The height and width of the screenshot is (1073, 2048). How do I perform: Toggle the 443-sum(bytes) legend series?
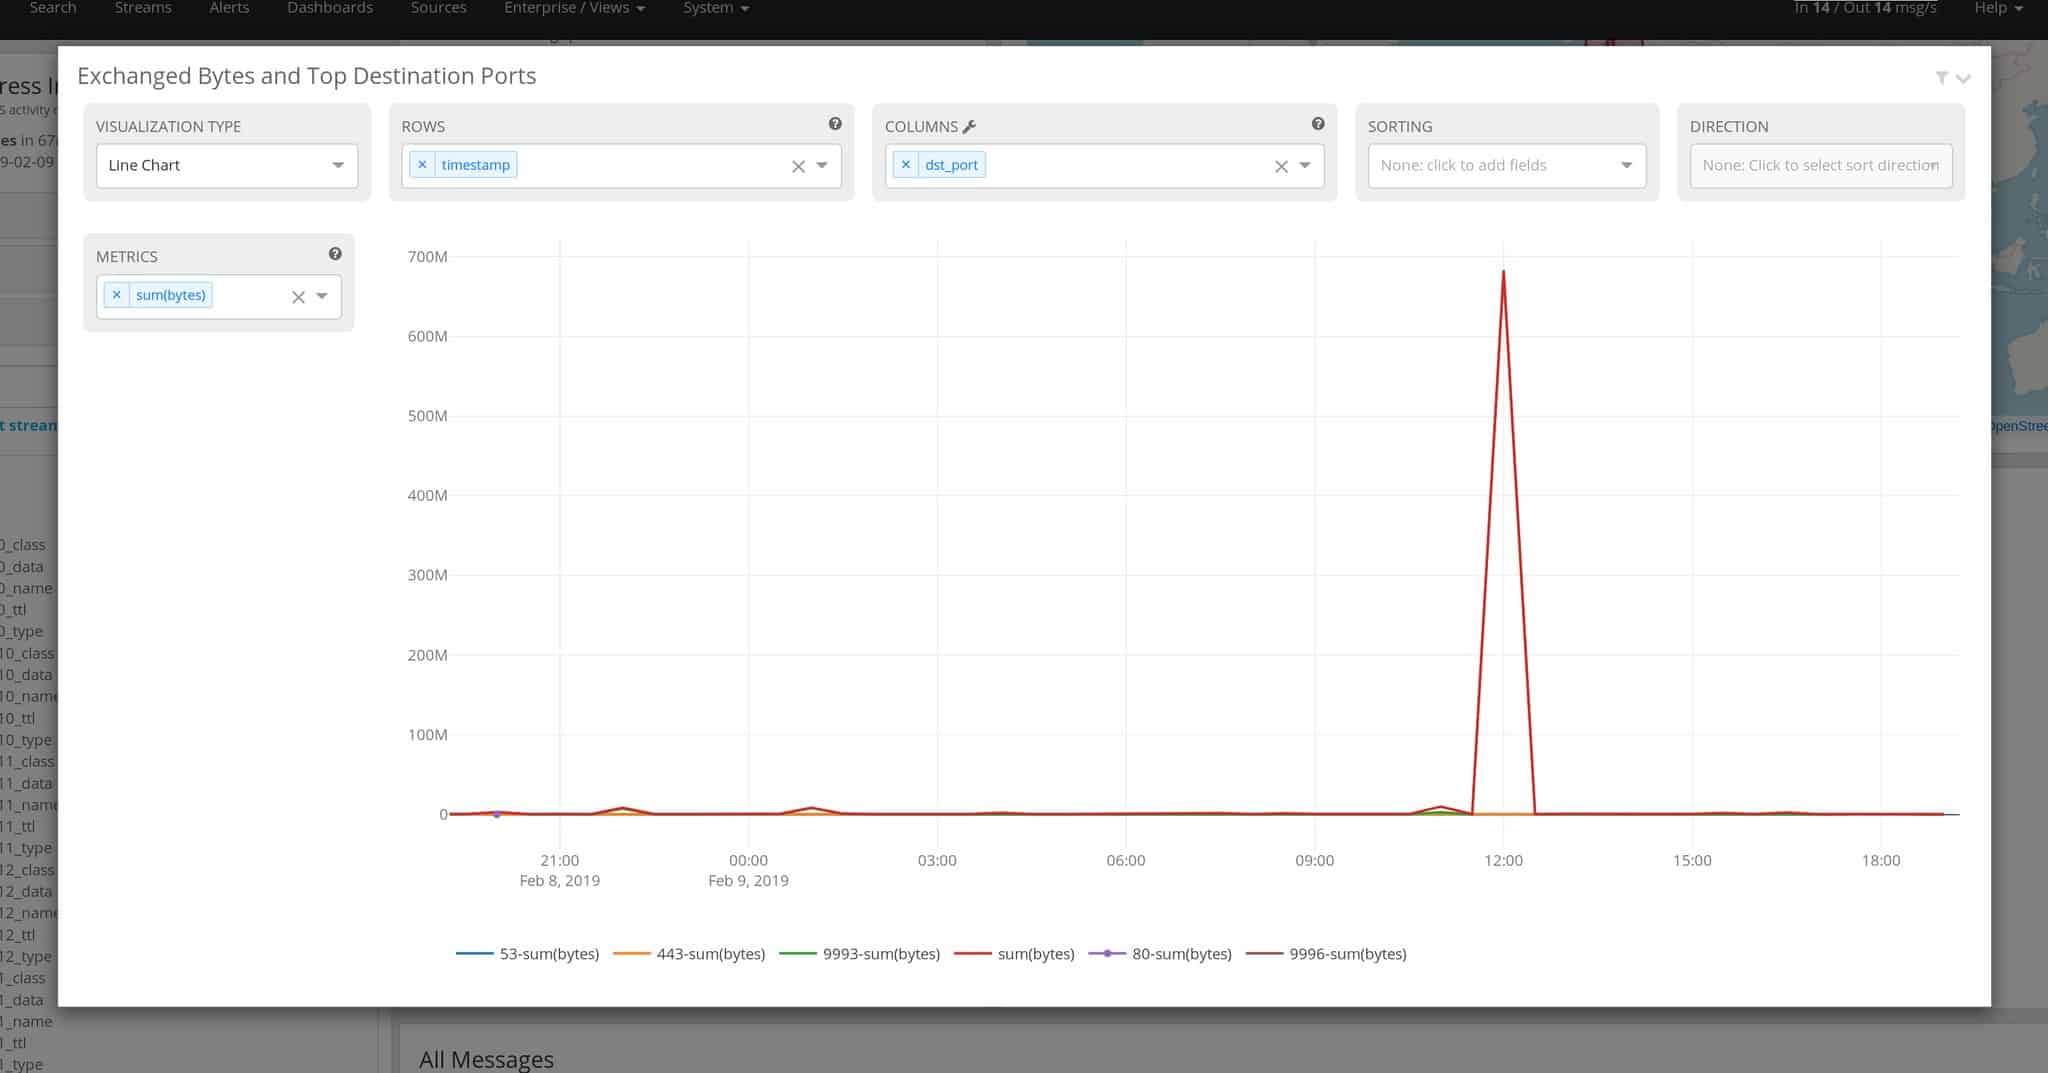click(689, 954)
